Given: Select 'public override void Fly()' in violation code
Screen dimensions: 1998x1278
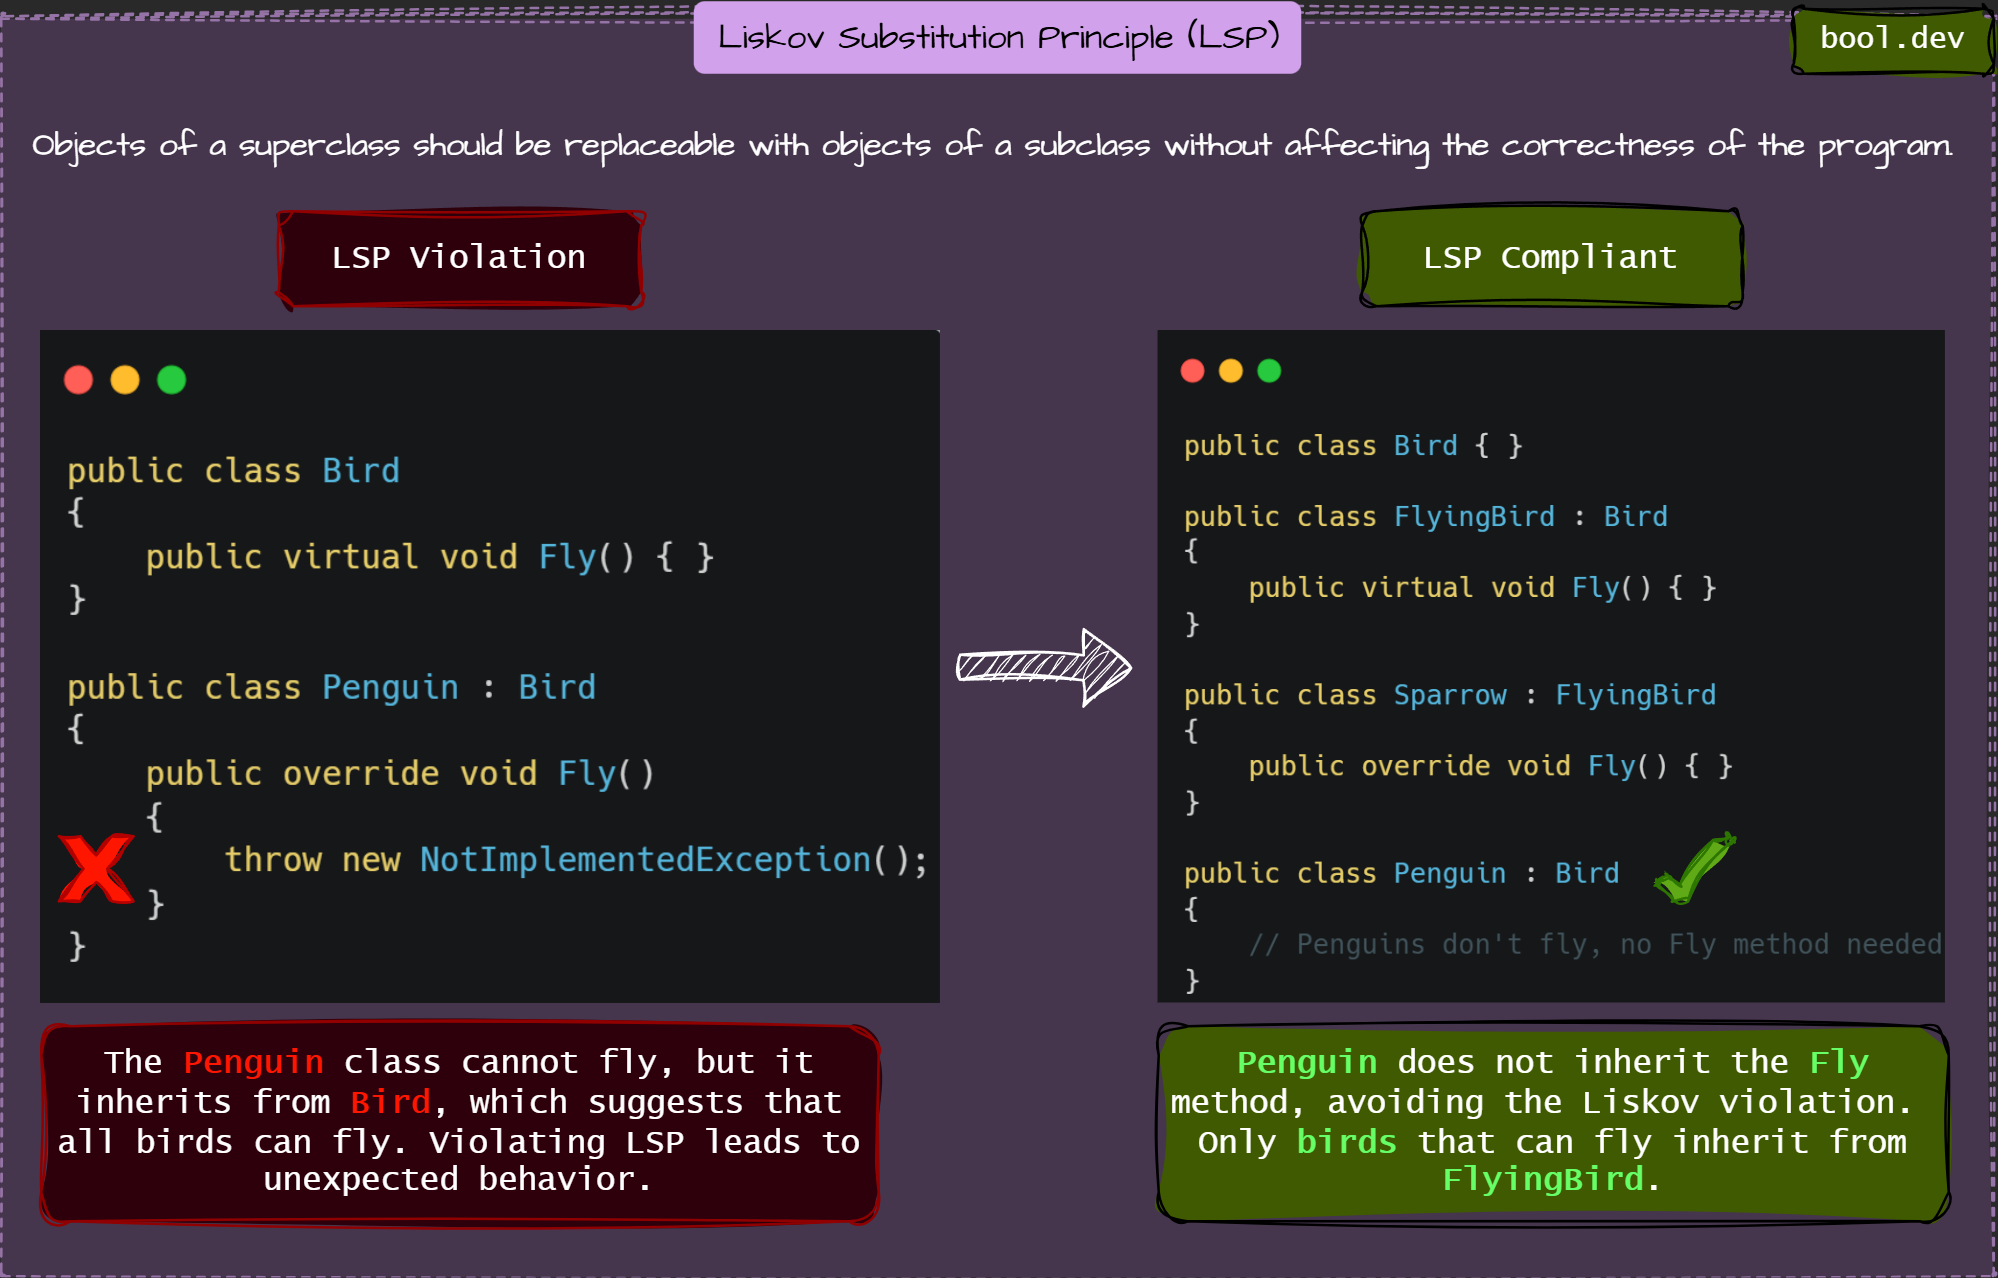Looking at the screenshot, I should (x=400, y=773).
